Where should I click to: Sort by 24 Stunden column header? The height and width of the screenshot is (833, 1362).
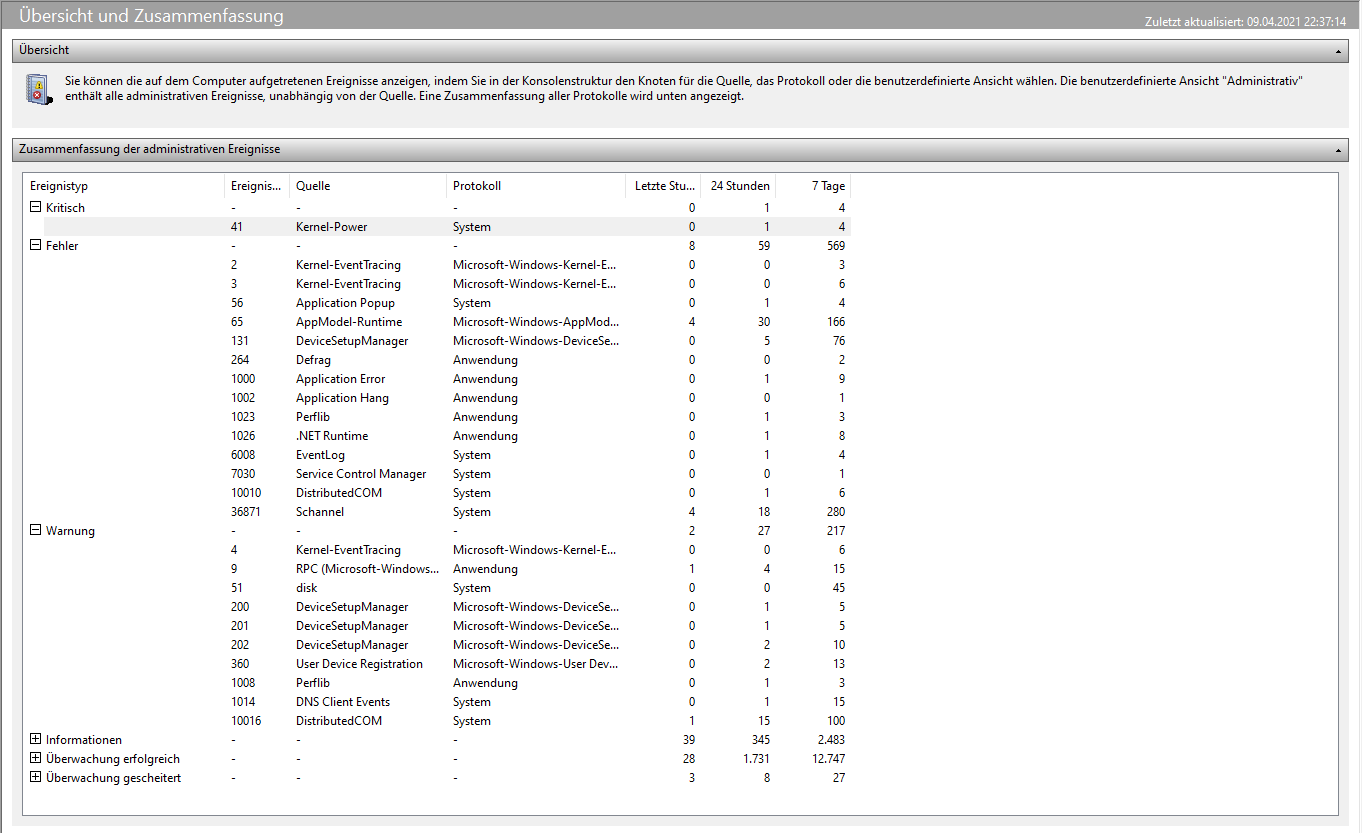[738, 186]
